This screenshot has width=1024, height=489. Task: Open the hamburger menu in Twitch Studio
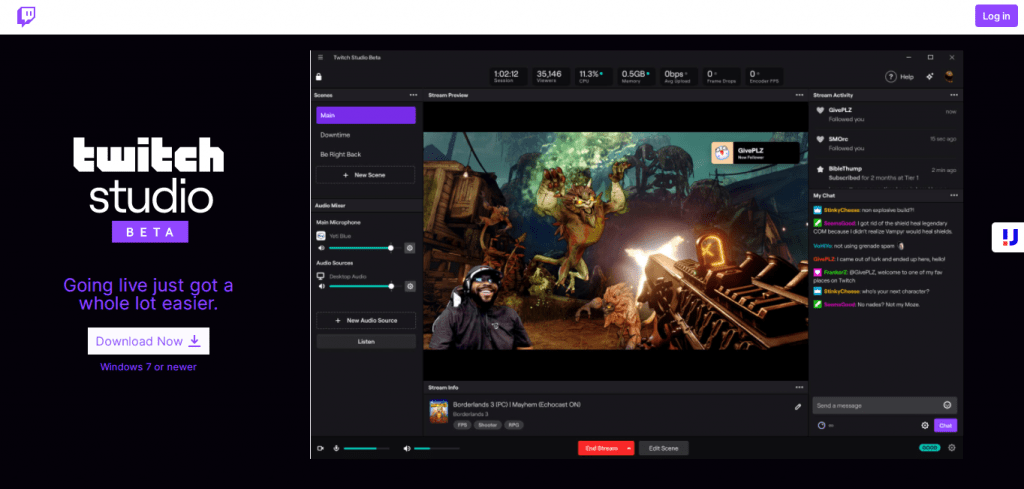(320, 57)
